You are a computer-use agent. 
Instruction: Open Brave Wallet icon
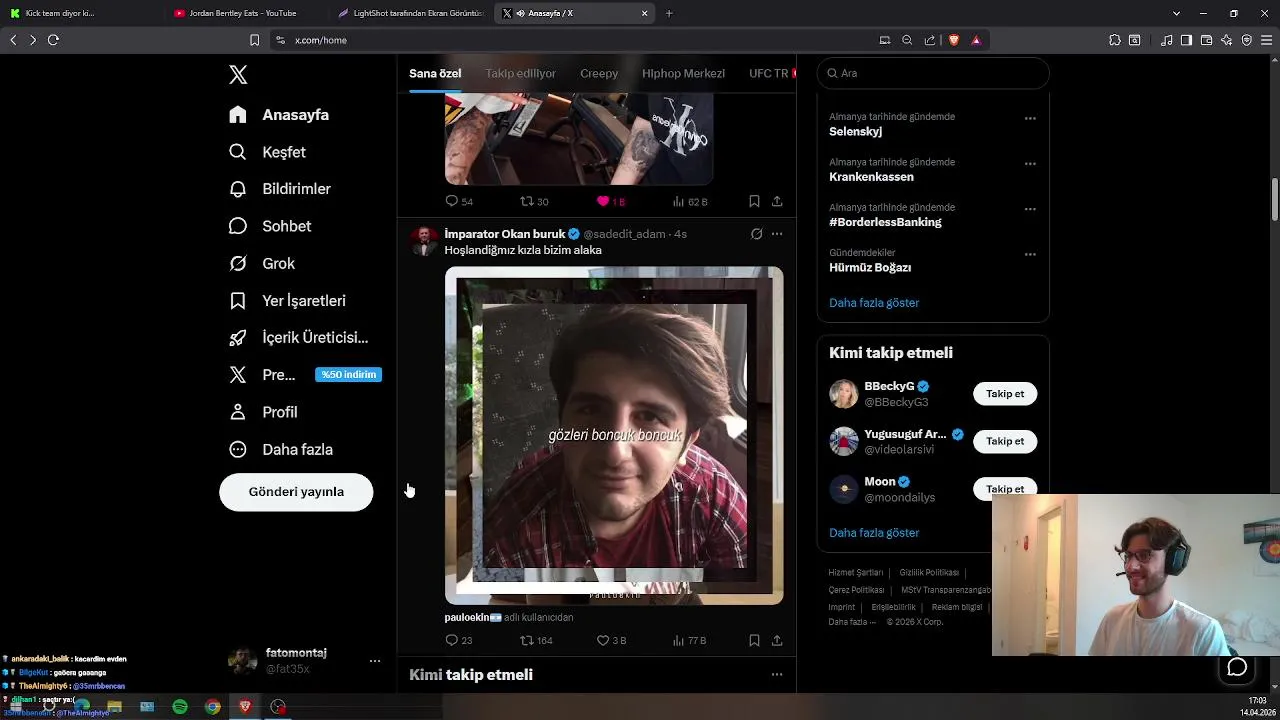(x=1206, y=40)
